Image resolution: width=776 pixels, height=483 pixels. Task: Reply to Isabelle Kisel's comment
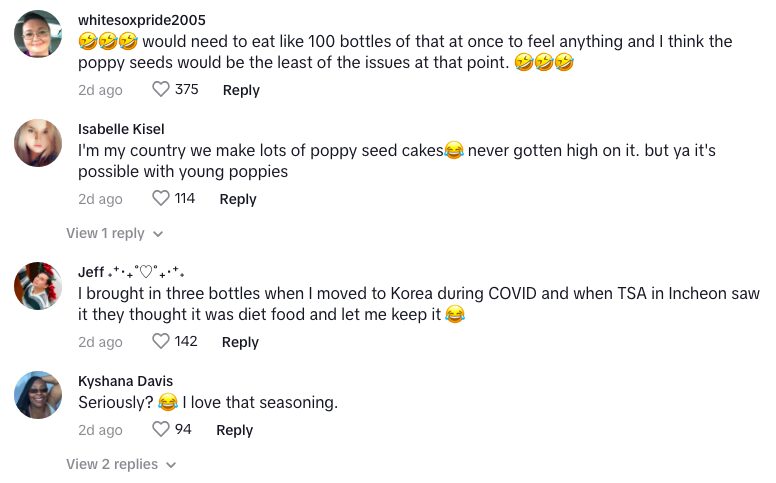click(238, 199)
